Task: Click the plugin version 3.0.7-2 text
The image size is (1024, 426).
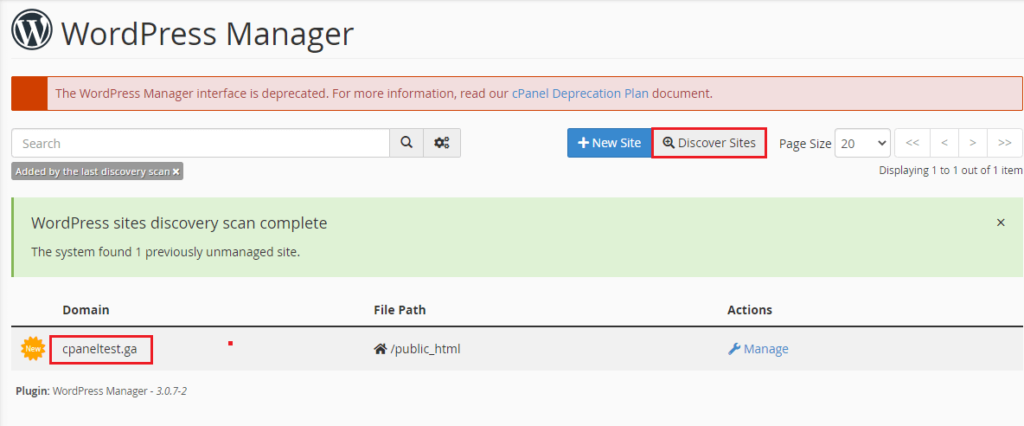Action: click(171, 391)
